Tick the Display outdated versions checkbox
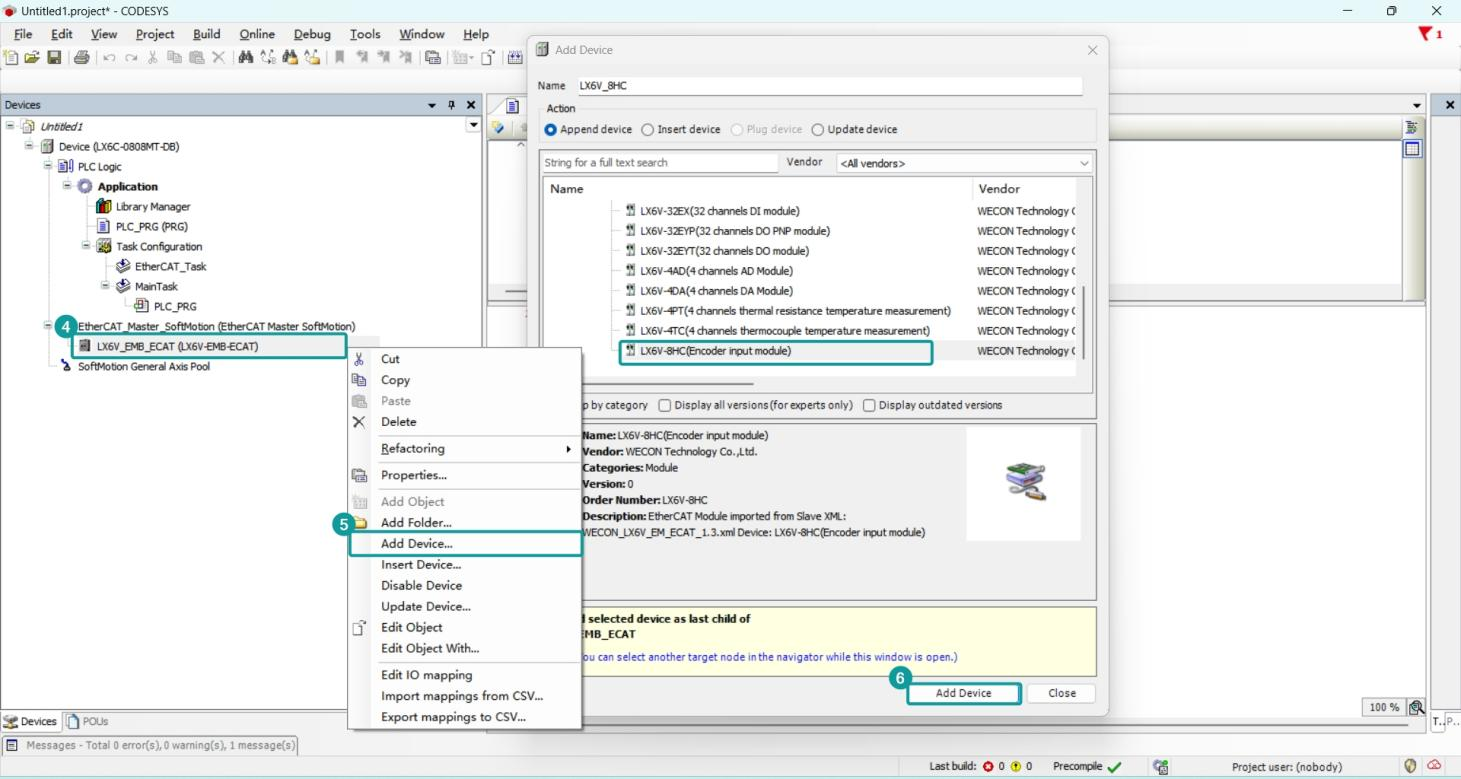This screenshot has height=779, width=1461. click(868, 406)
